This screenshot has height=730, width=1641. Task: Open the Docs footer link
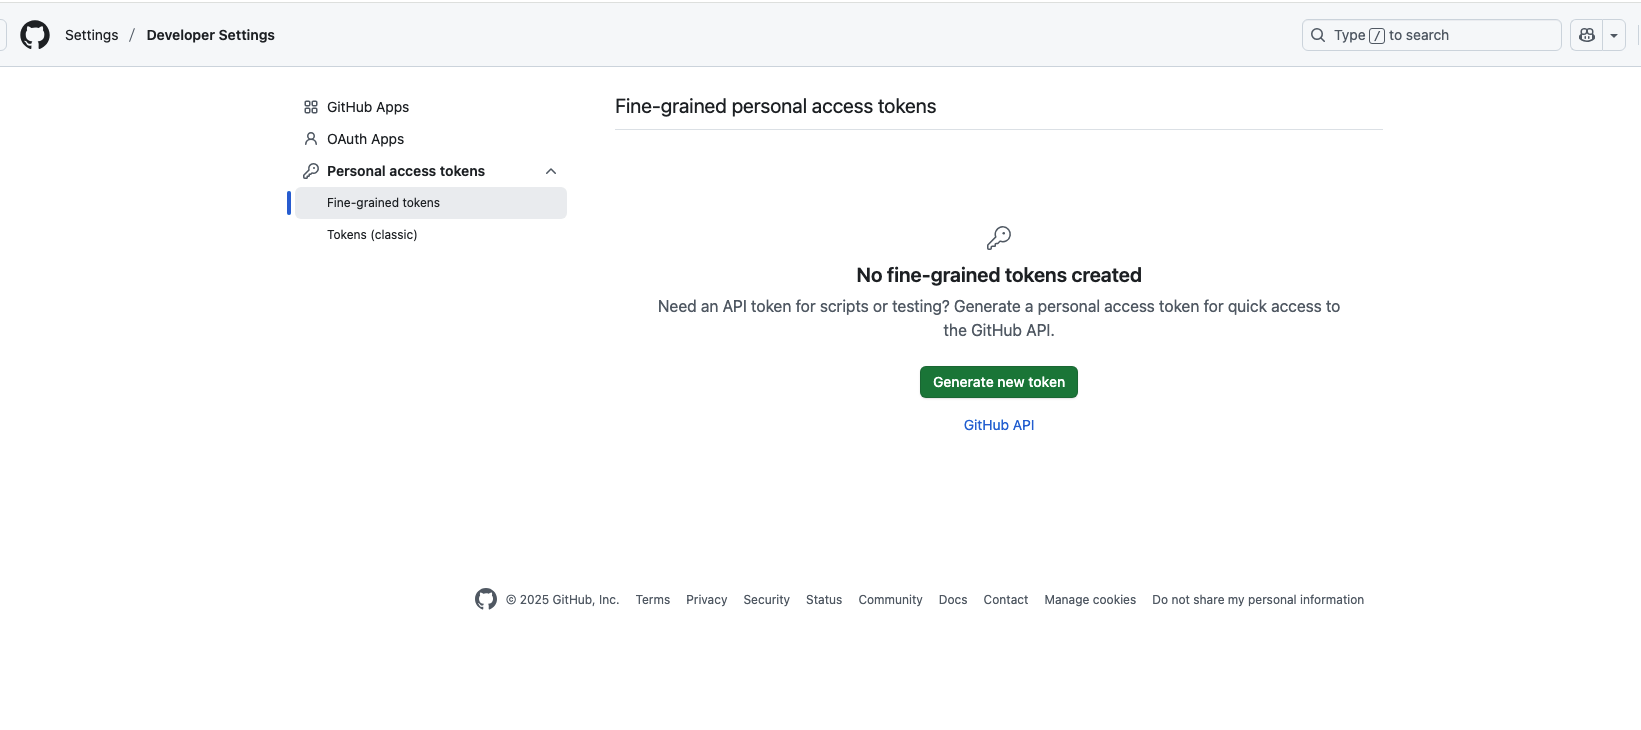tap(953, 600)
